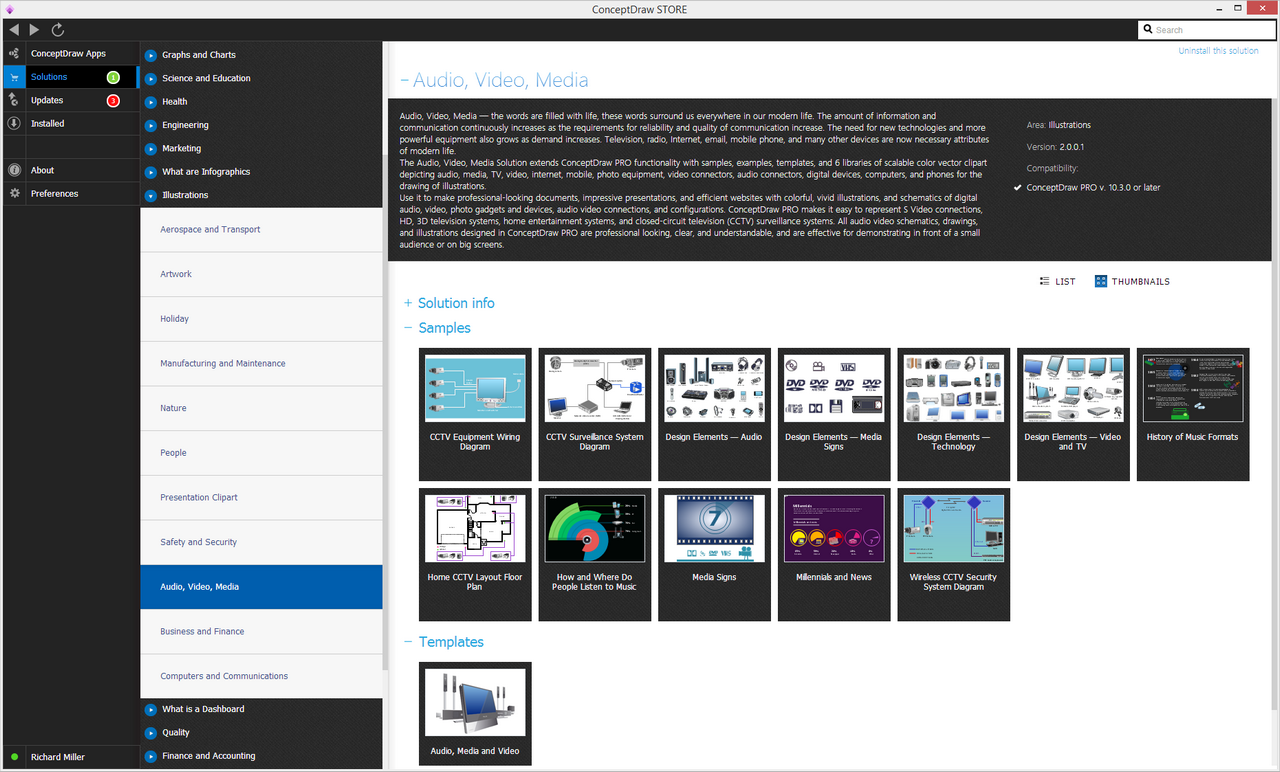Expand the Graphs and Charts category
The height and width of the screenshot is (772, 1280).
(151, 55)
